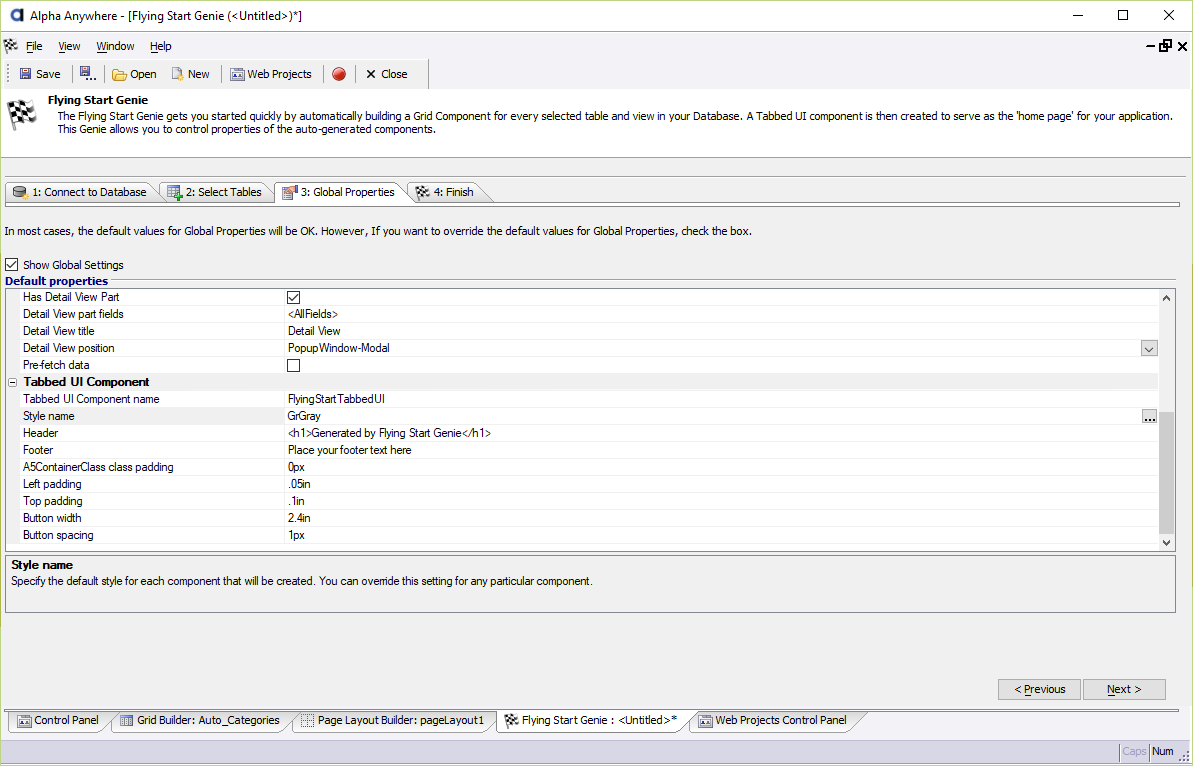Screen dimensions: 1193x766
Task: Click the inner document restore icon
Action: (1166, 46)
